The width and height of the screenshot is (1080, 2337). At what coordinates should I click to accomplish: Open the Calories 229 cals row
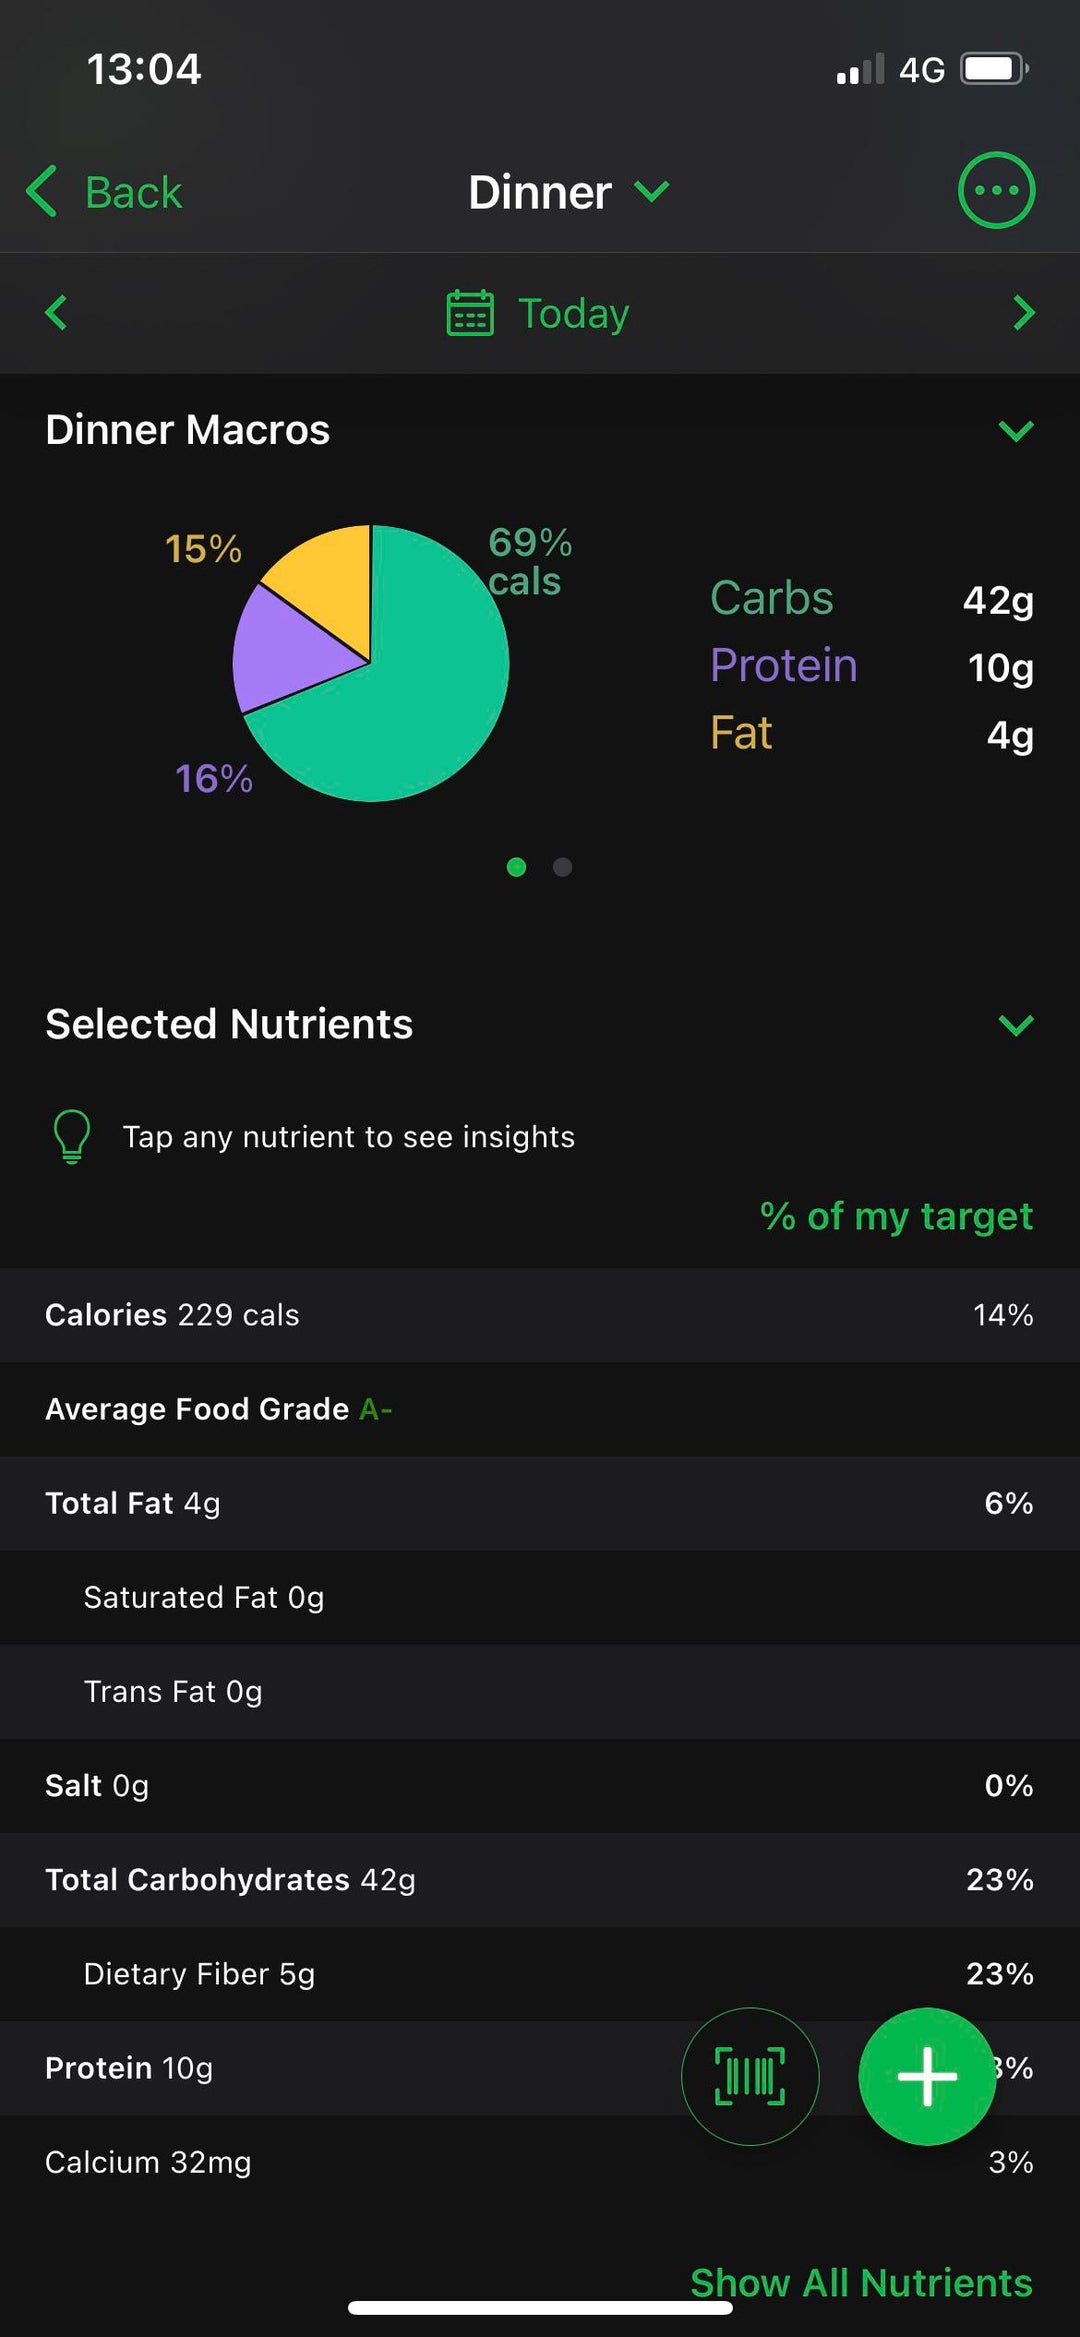point(540,1315)
